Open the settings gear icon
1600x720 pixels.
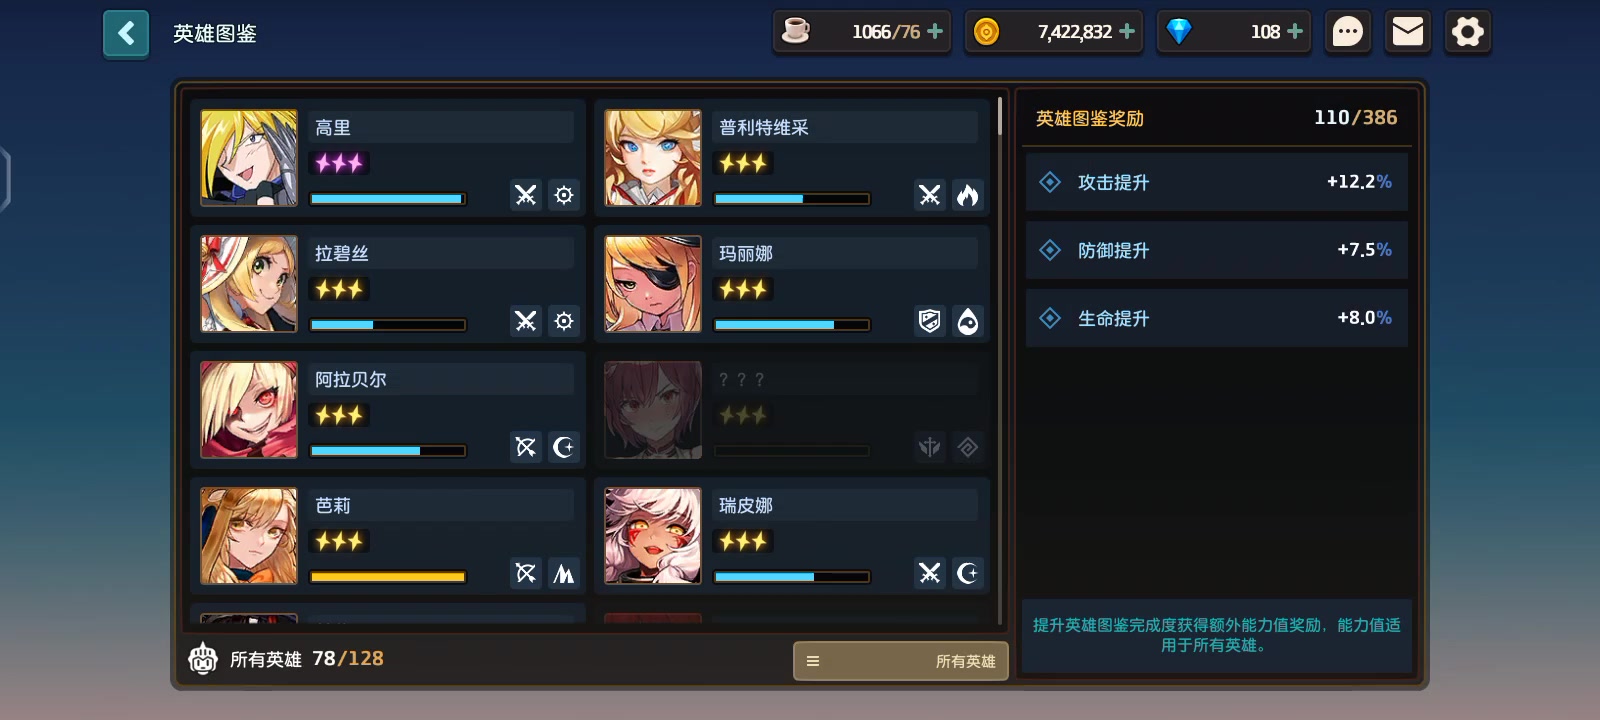[1468, 32]
